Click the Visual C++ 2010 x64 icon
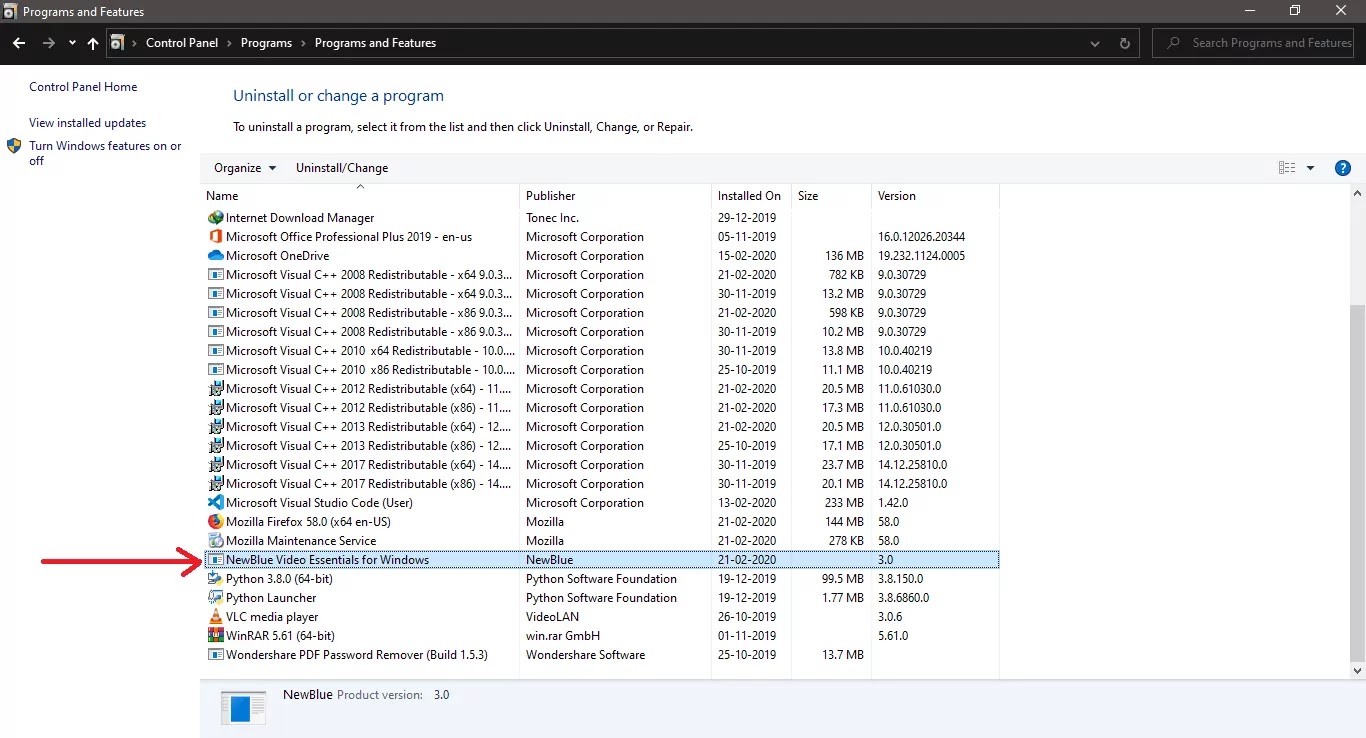Viewport: 1366px width, 738px height. (x=215, y=351)
